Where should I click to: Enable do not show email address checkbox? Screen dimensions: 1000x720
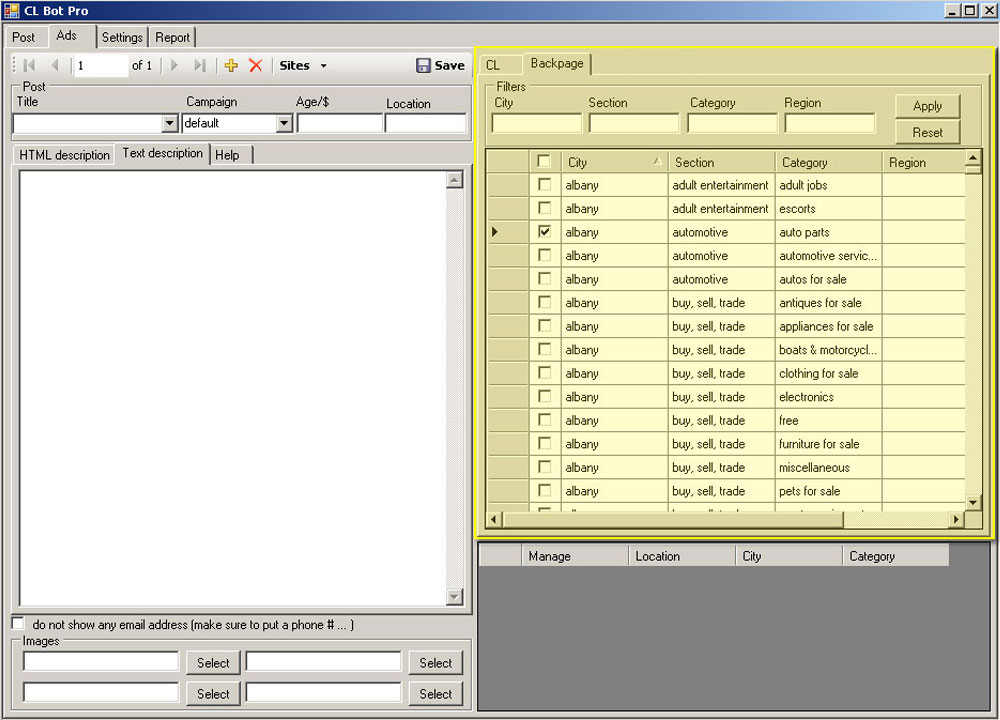pyautogui.click(x=18, y=624)
